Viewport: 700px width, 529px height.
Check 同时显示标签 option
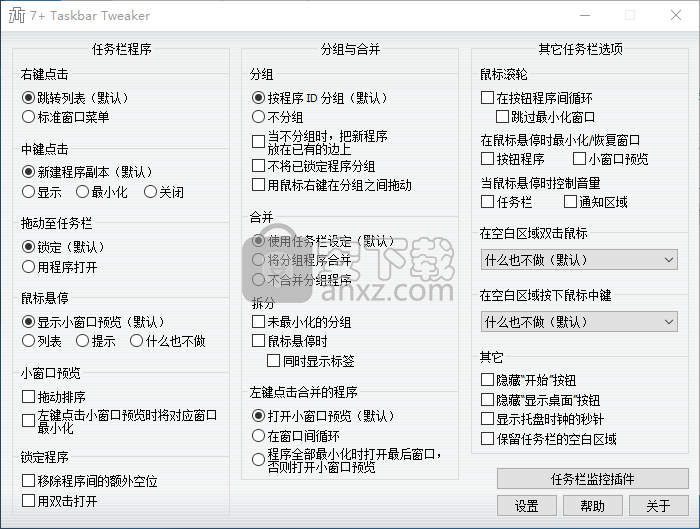311,361
